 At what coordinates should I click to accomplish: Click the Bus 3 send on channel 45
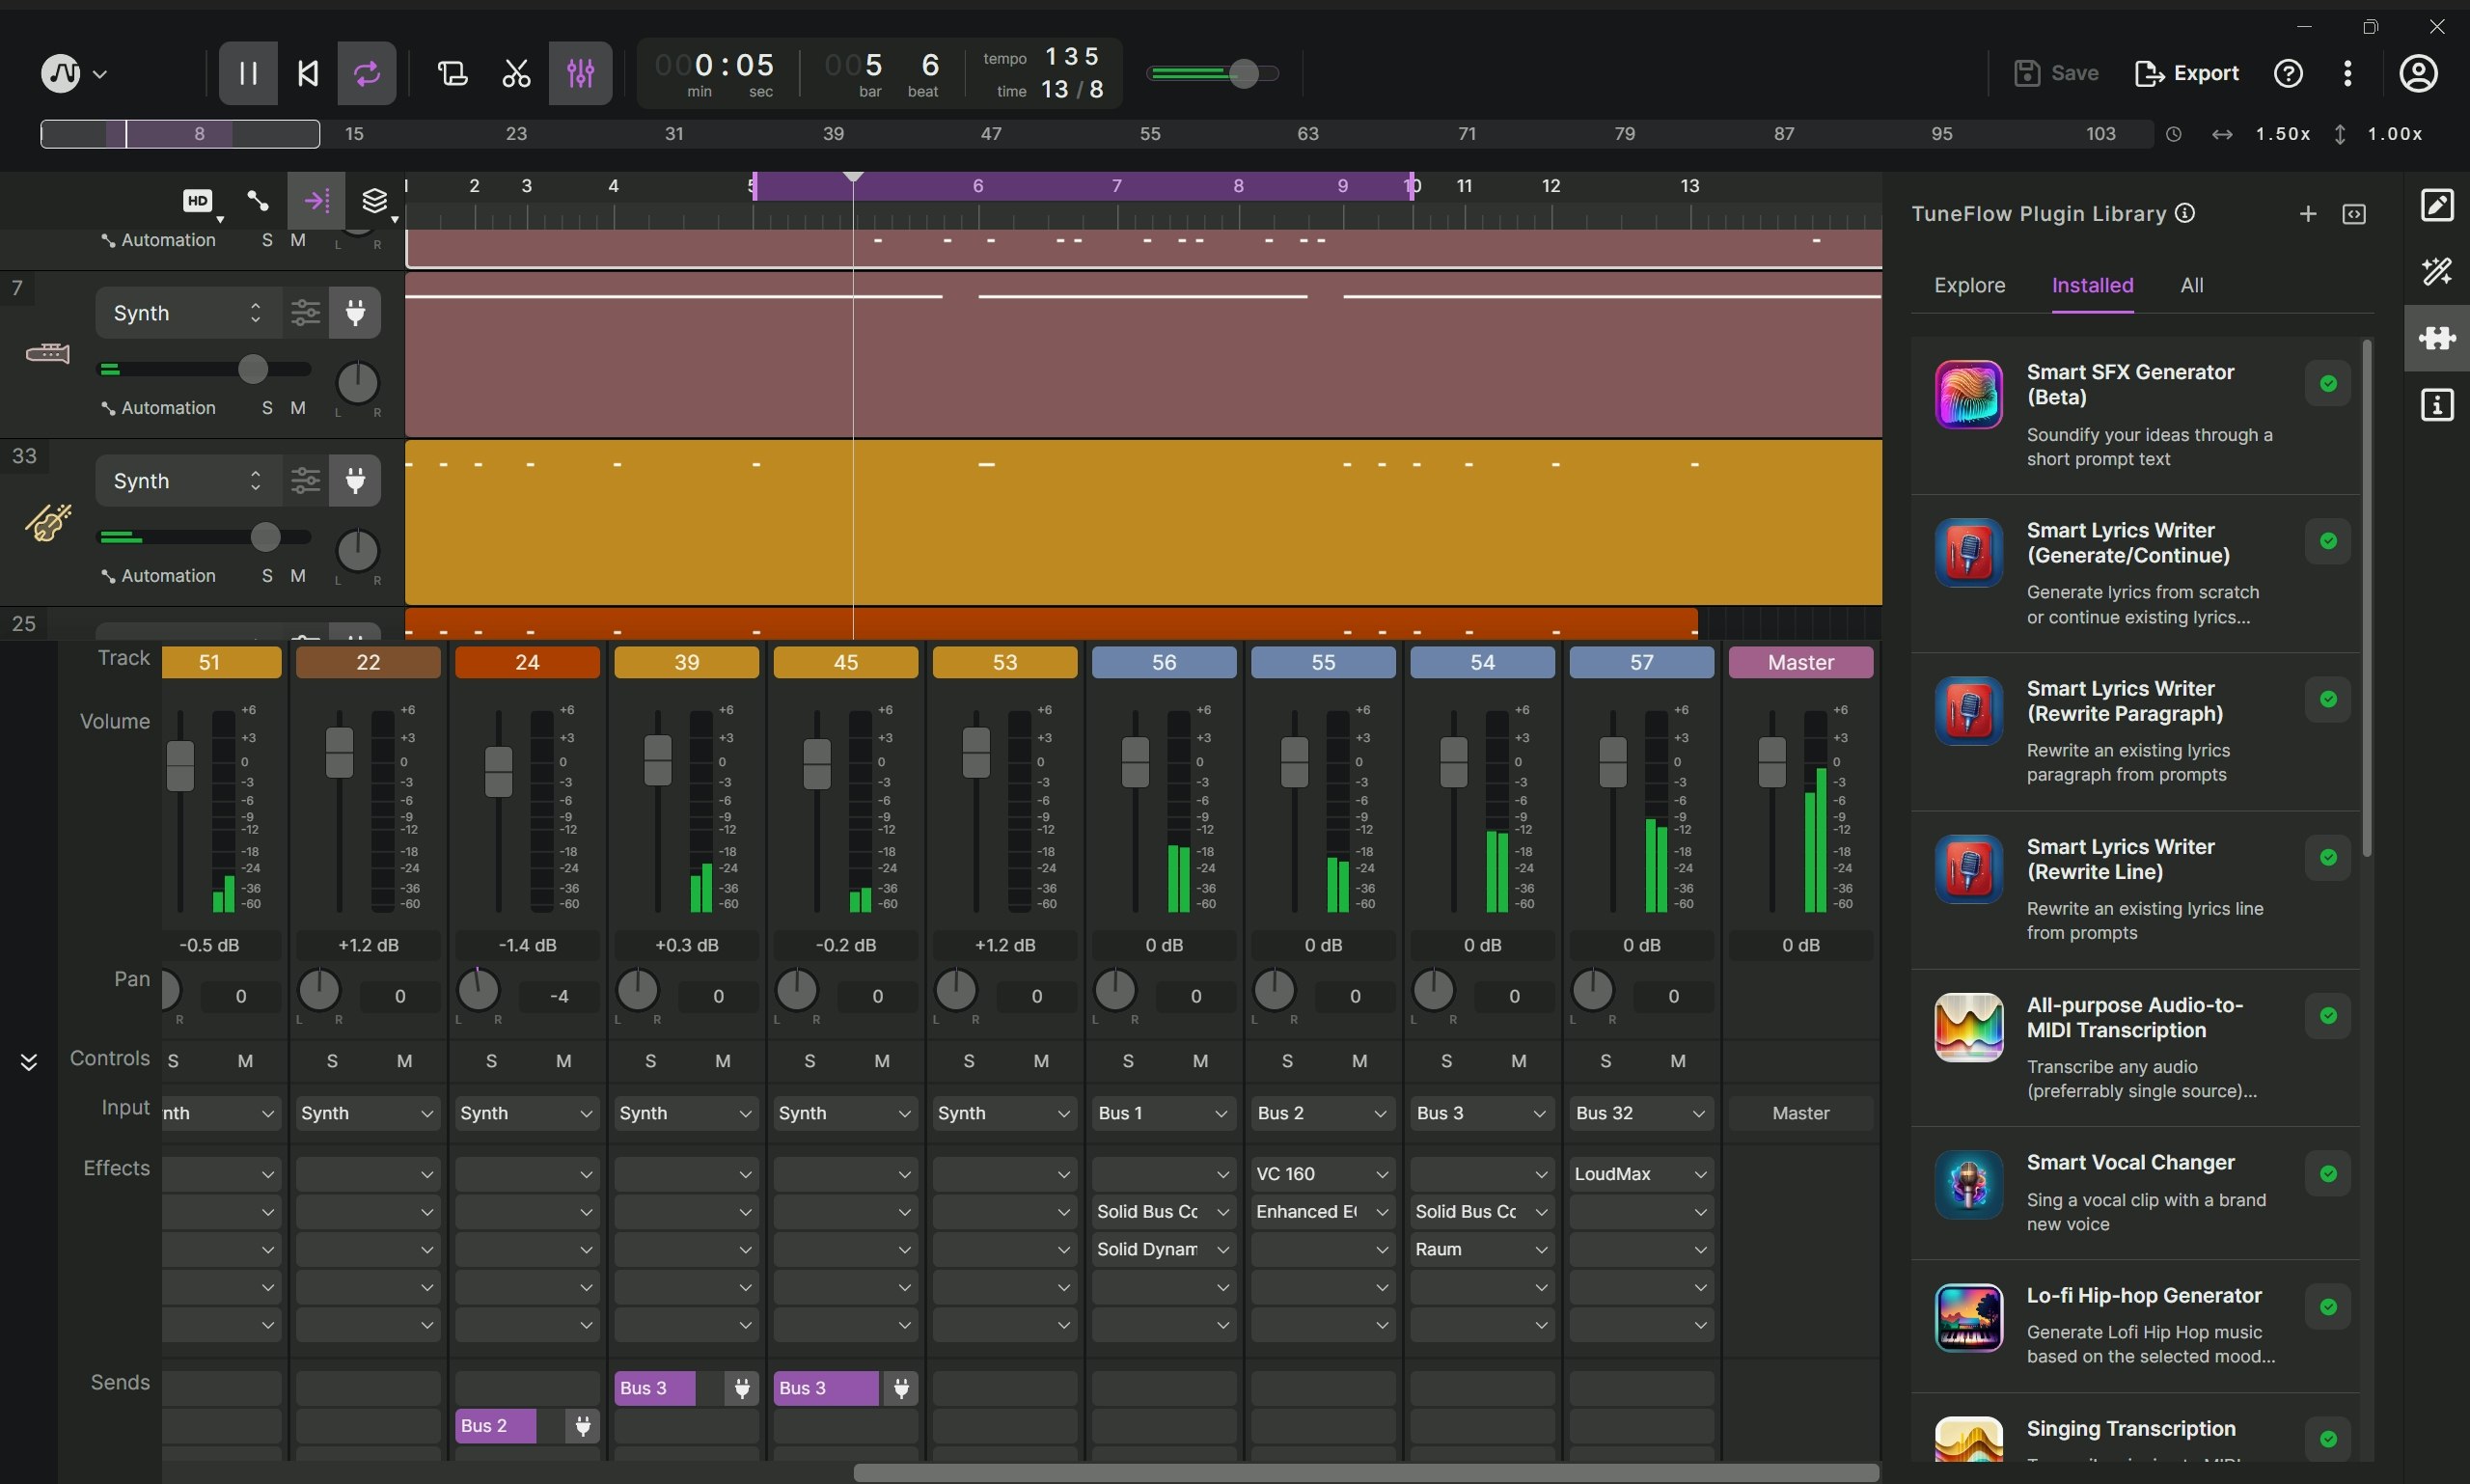coord(826,1388)
